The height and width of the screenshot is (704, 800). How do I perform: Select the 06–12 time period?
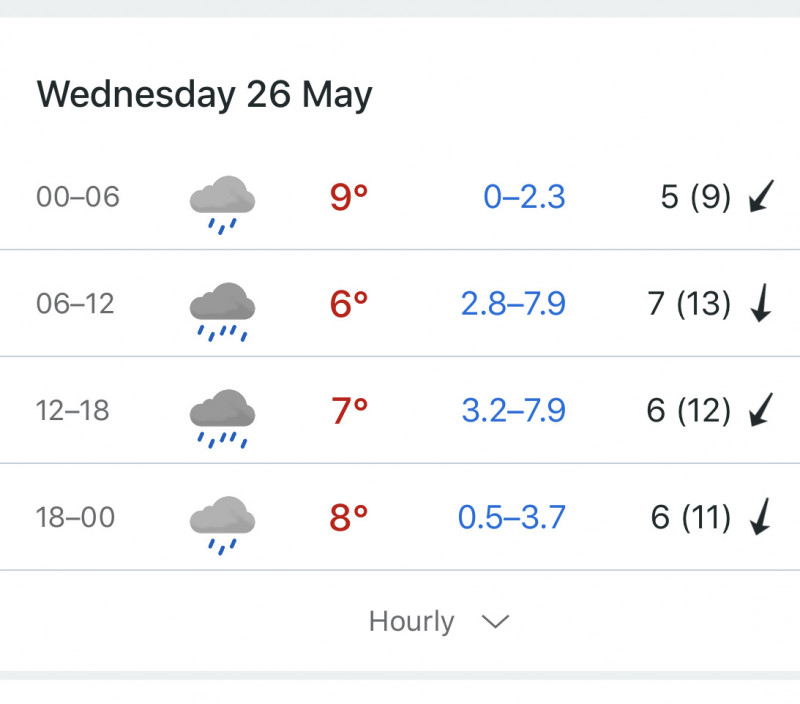(75, 304)
